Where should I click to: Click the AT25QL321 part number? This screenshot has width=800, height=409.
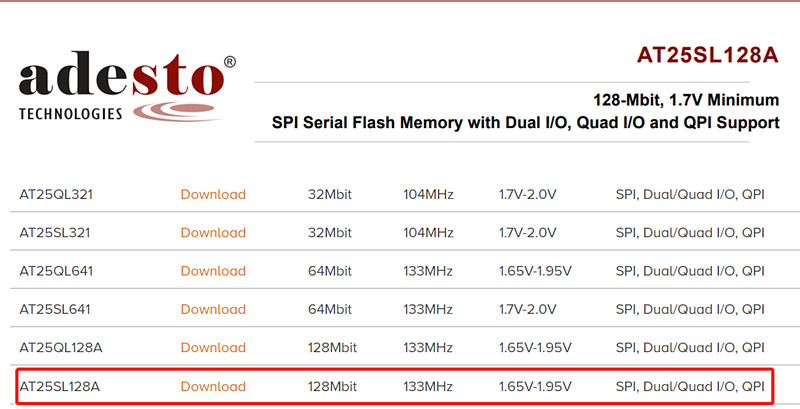pyautogui.click(x=56, y=194)
